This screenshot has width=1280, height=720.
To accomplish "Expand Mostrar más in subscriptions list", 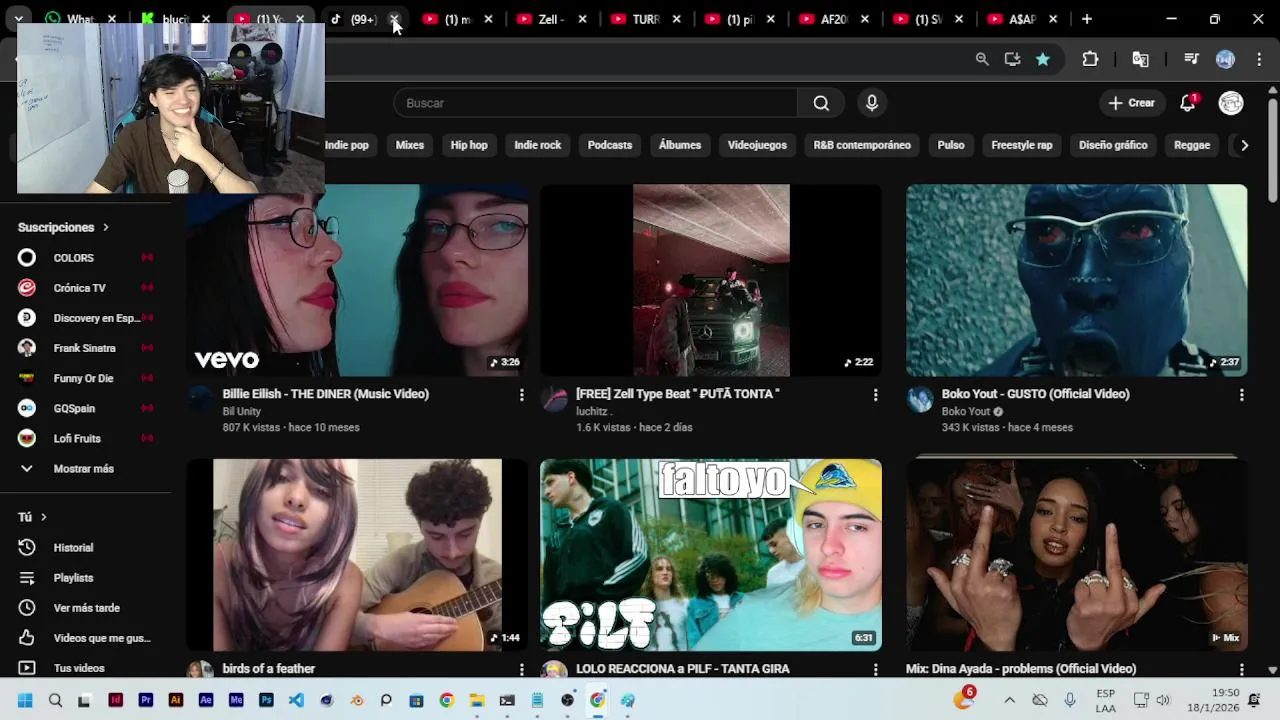I will click(x=86, y=468).
